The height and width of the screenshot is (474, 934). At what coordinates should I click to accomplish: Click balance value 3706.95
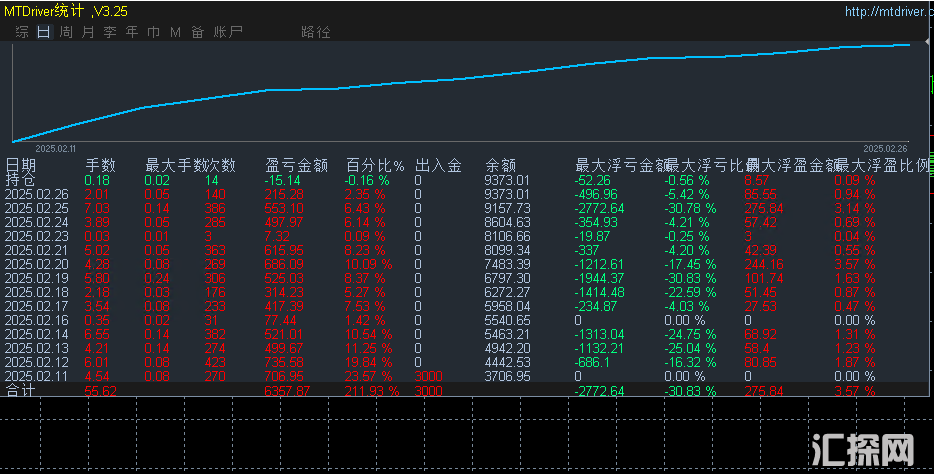(x=508, y=376)
